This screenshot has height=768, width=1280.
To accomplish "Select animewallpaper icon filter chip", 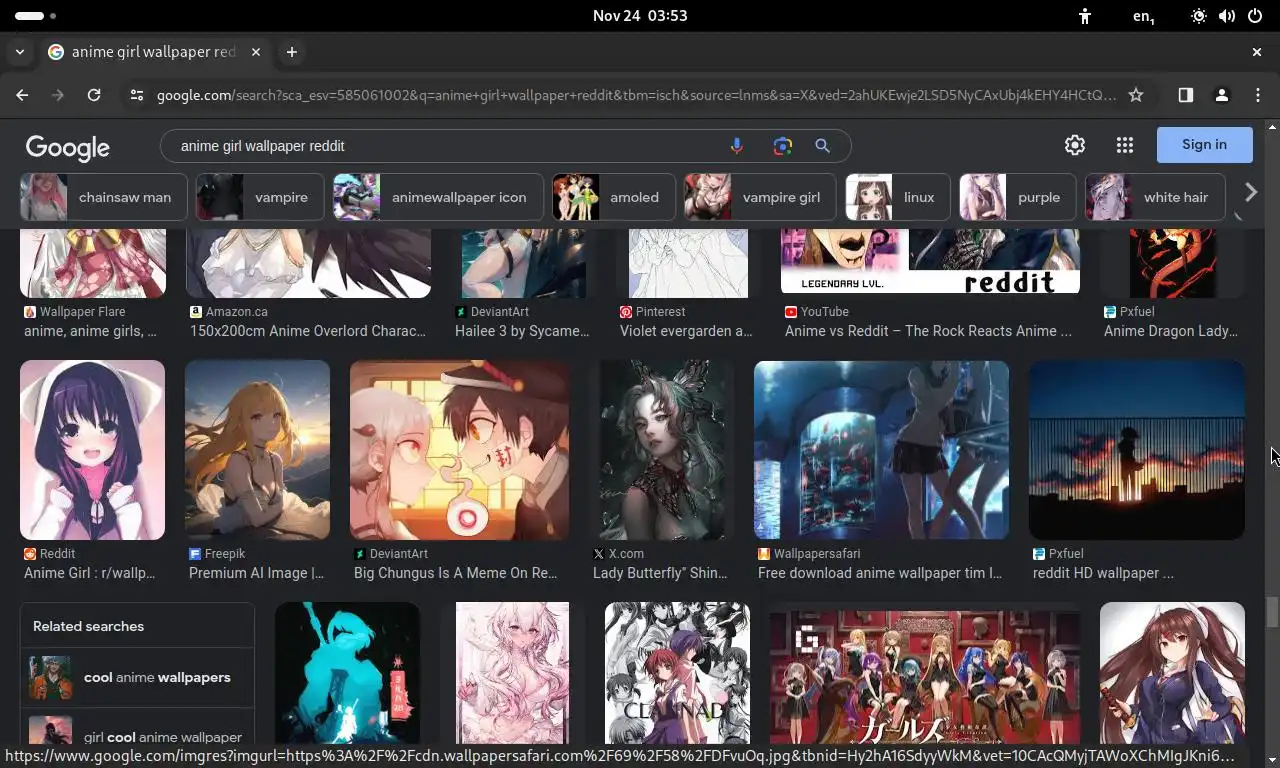I will click(438, 197).
